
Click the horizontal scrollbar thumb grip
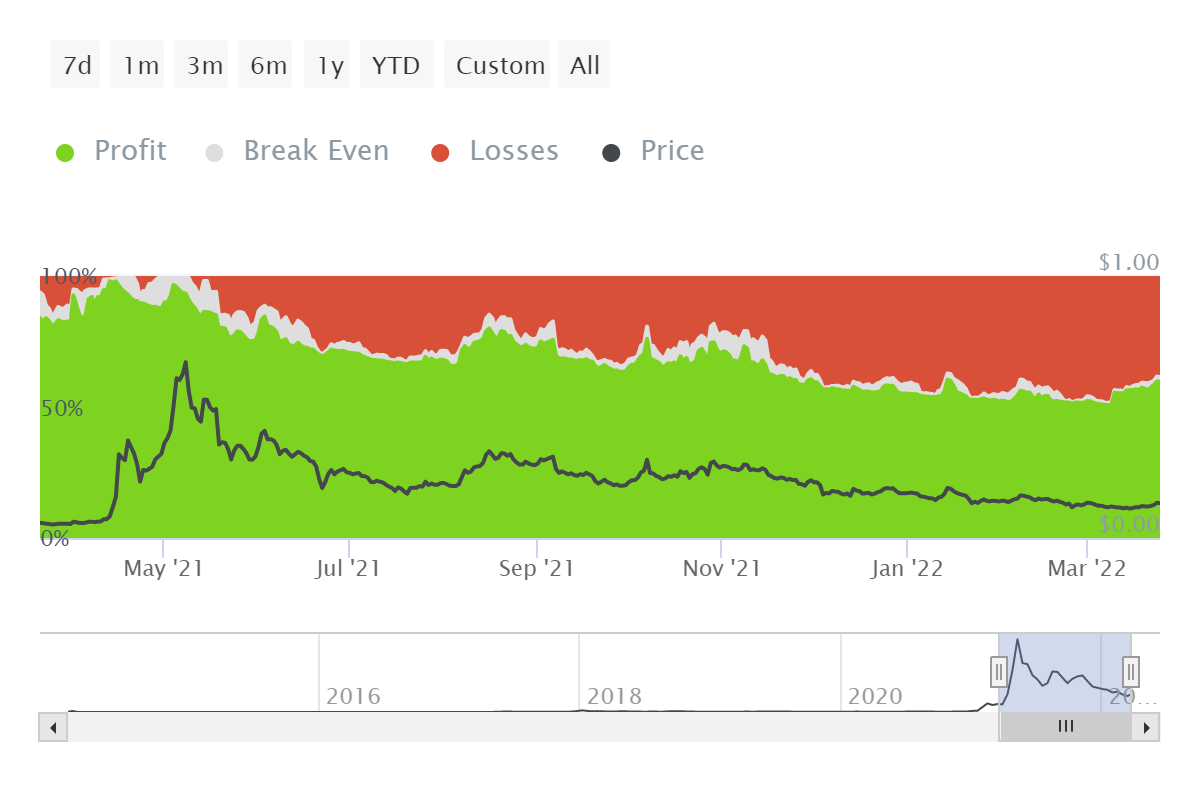[1066, 727]
